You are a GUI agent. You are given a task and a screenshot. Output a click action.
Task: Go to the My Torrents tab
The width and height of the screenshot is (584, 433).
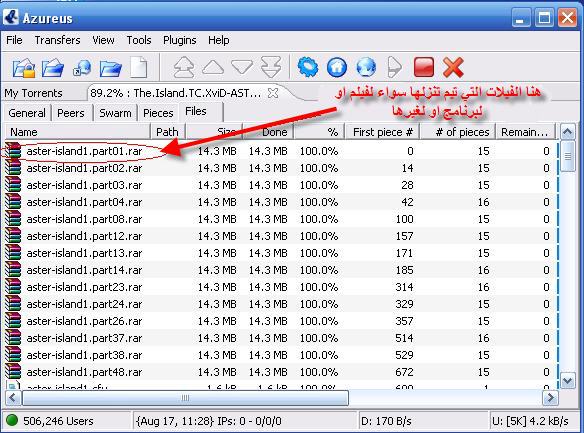pyautogui.click(x=34, y=93)
